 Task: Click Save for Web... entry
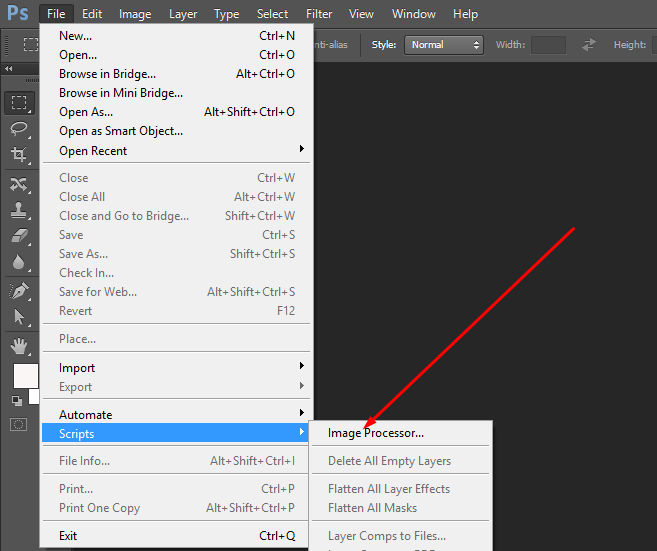(176, 292)
